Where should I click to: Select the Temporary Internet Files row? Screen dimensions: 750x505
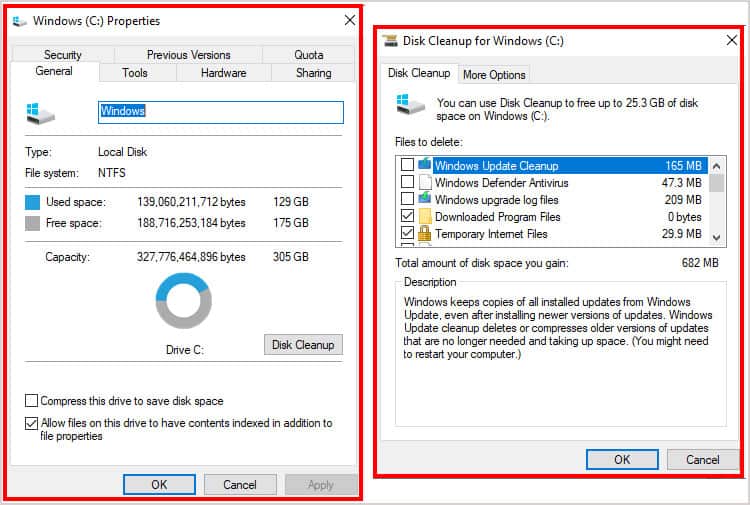tap(552, 234)
